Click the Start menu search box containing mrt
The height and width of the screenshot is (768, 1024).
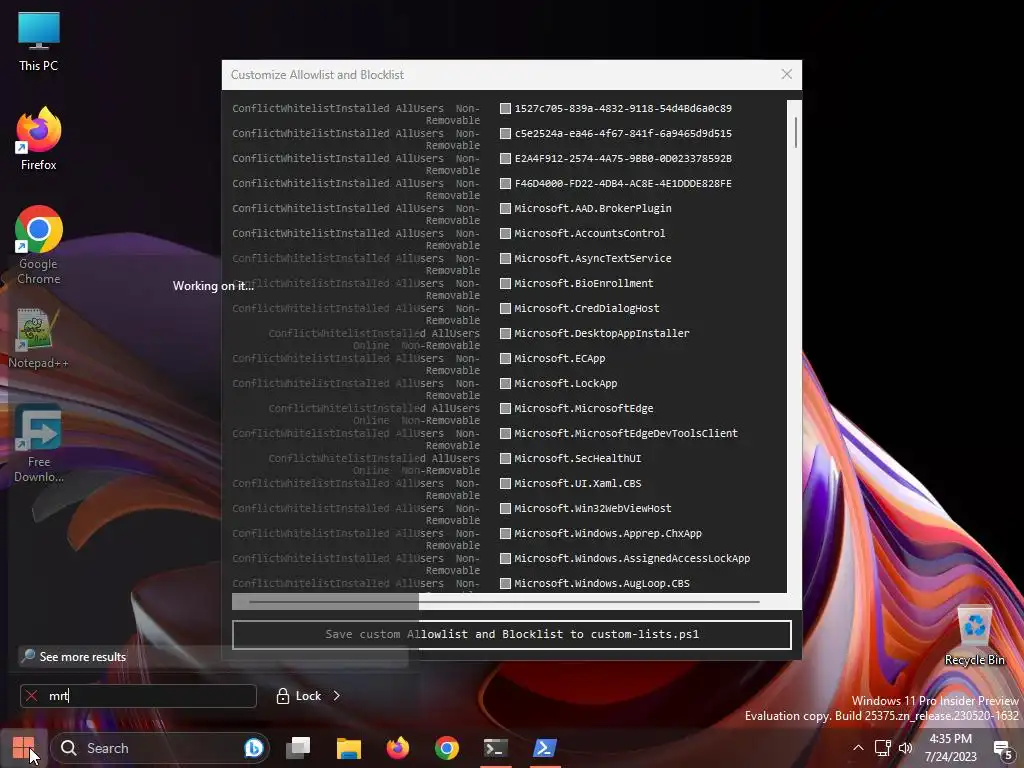point(138,696)
